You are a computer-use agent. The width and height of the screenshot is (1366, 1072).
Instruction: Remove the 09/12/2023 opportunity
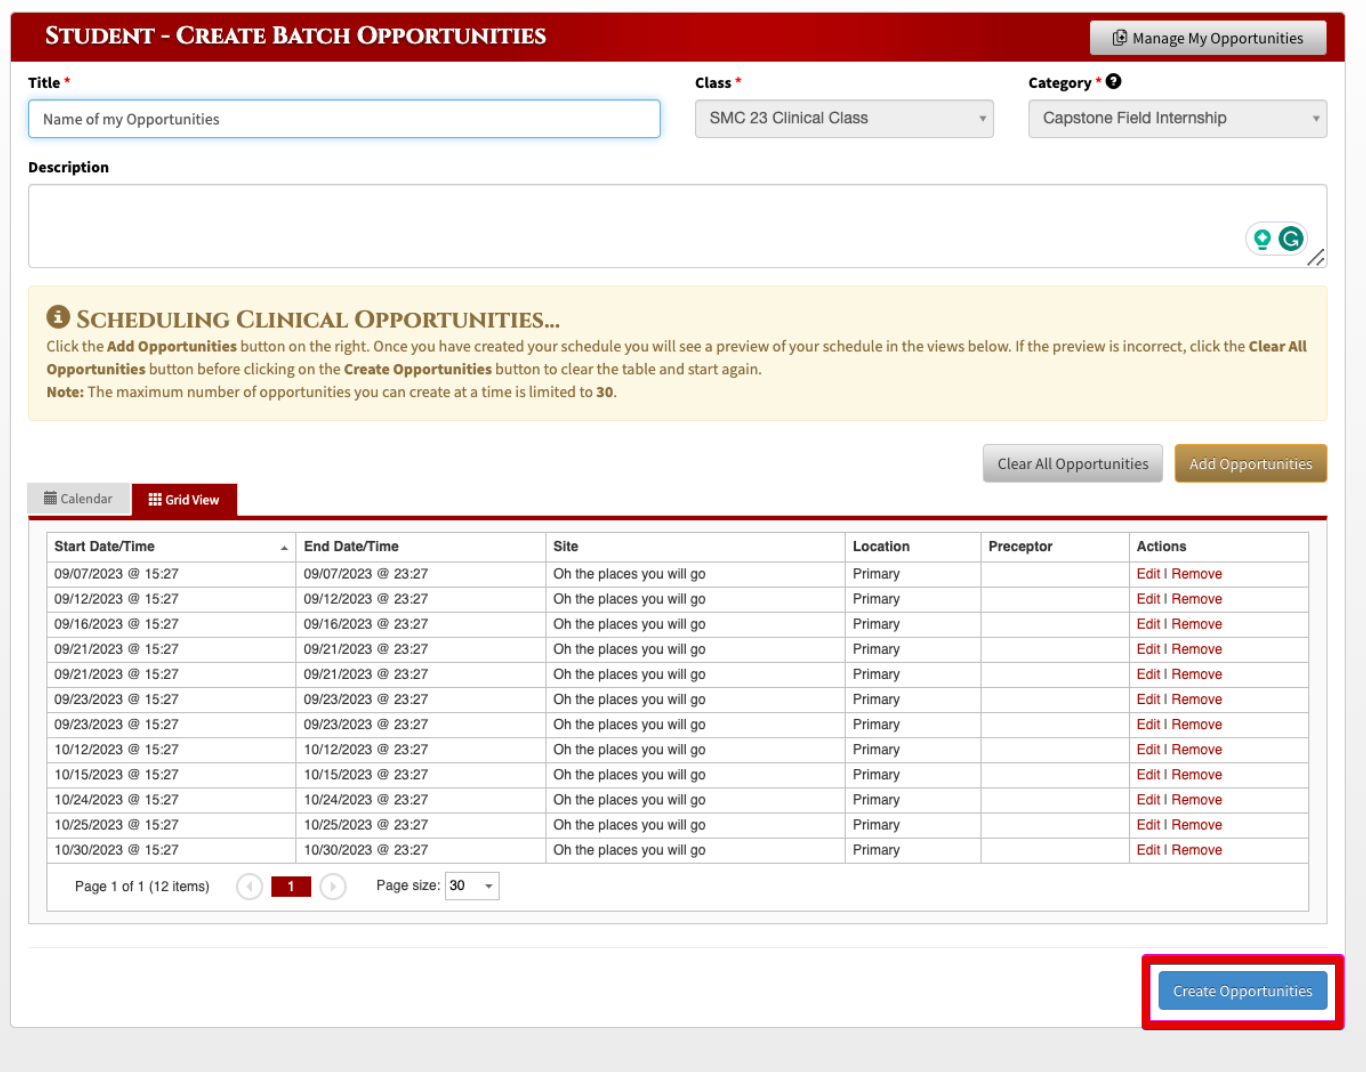click(1196, 599)
